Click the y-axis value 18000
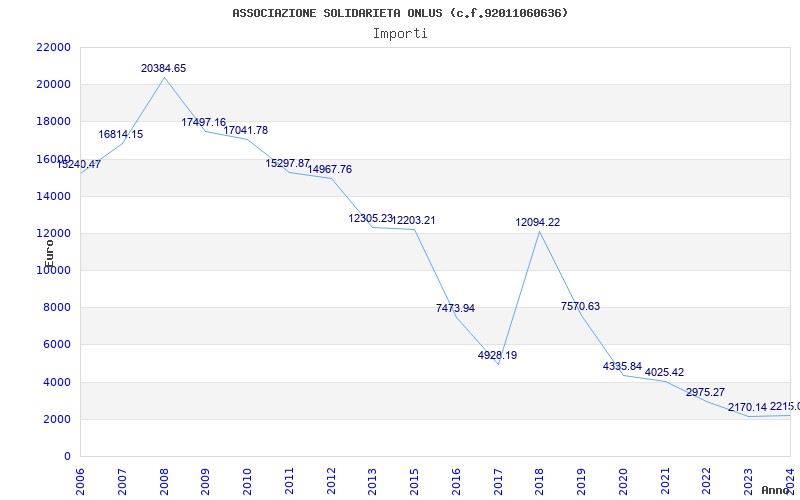The image size is (800, 500). tap(53, 122)
